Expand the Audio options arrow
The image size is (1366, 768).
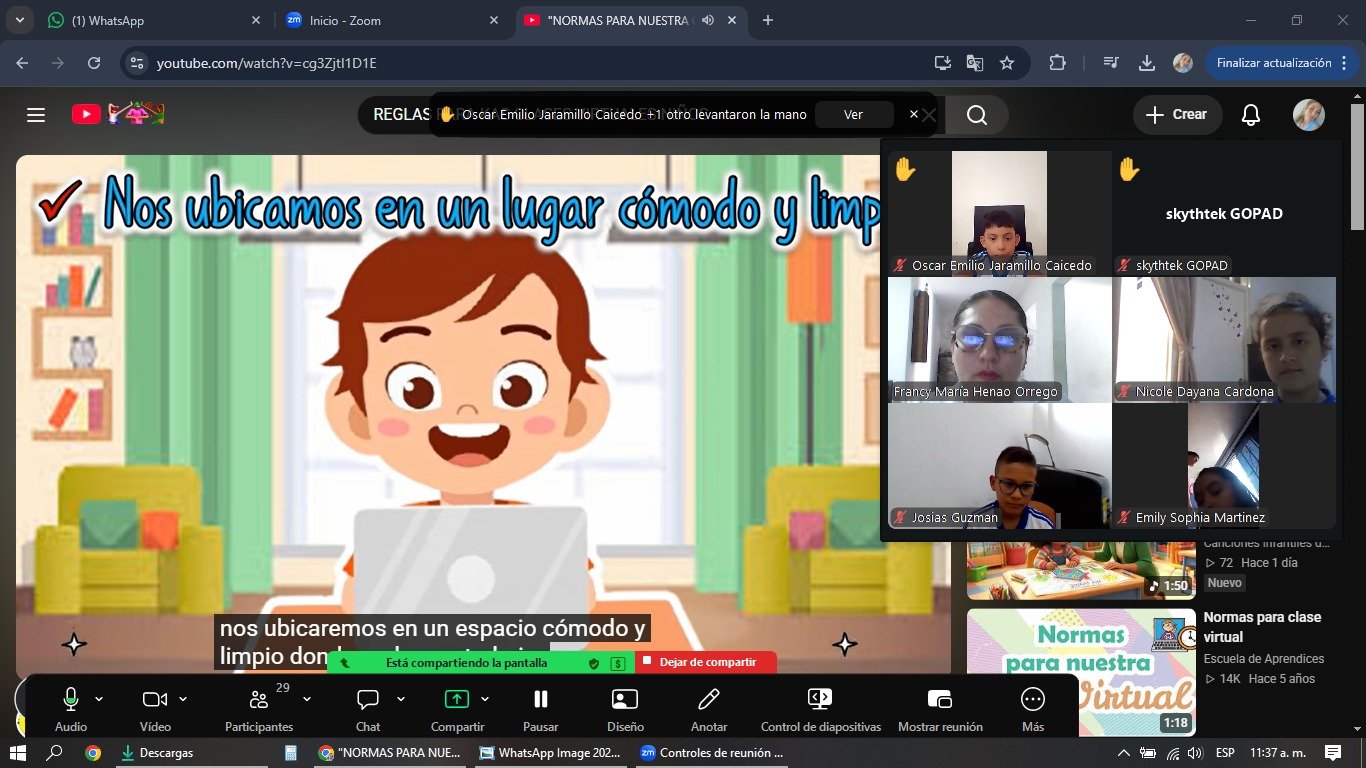click(98, 699)
